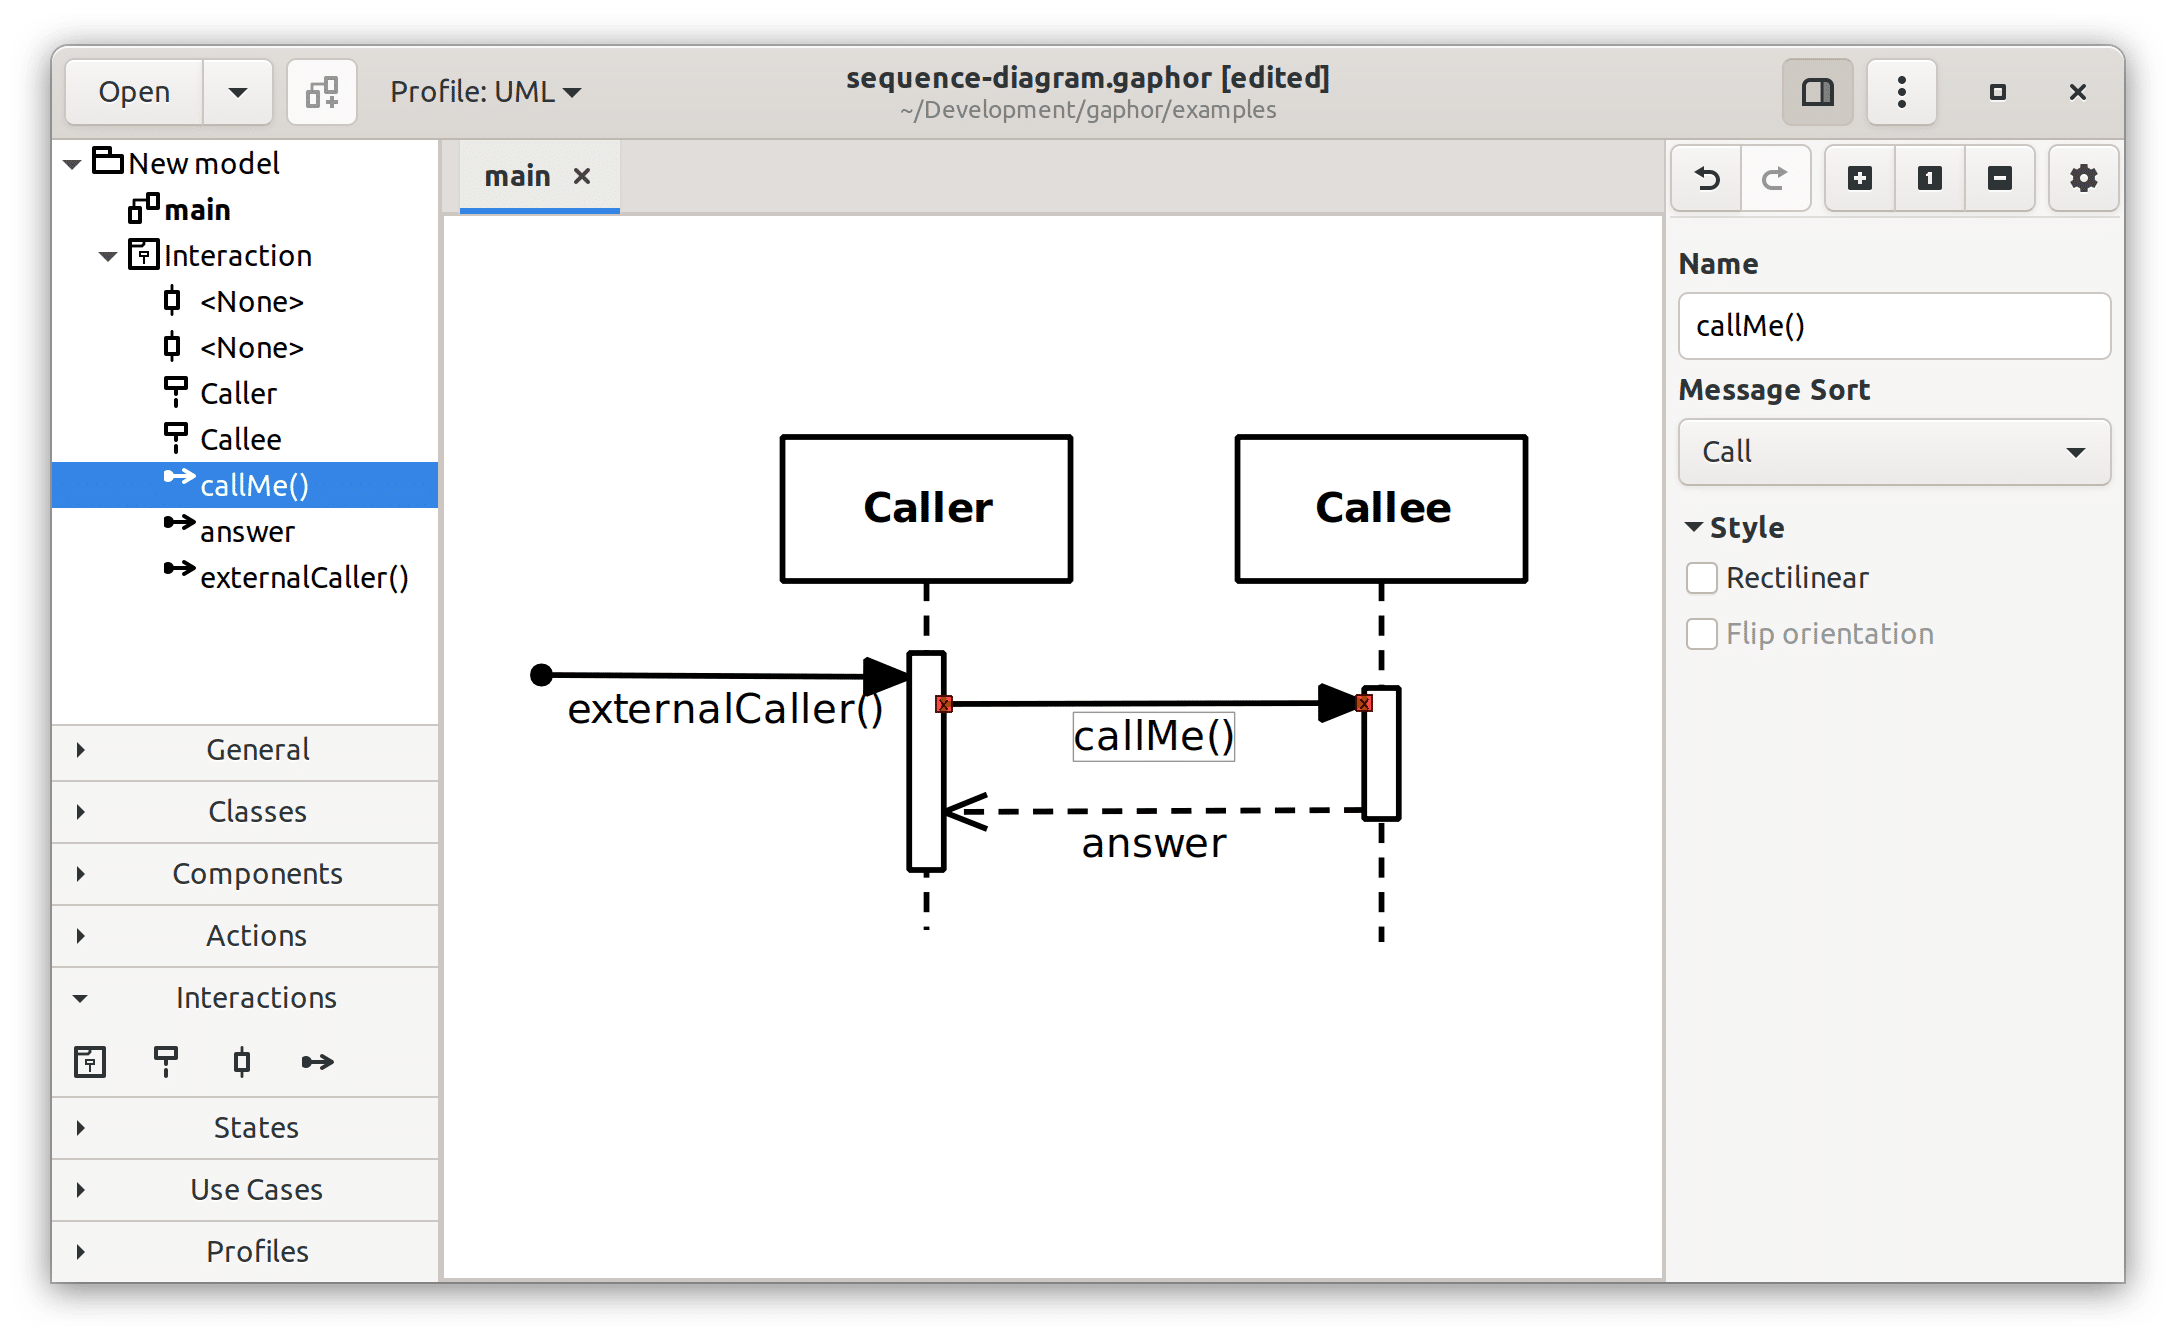
Task: Select the Execution Specification tool
Action: pyautogui.click(x=242, y=1061)
